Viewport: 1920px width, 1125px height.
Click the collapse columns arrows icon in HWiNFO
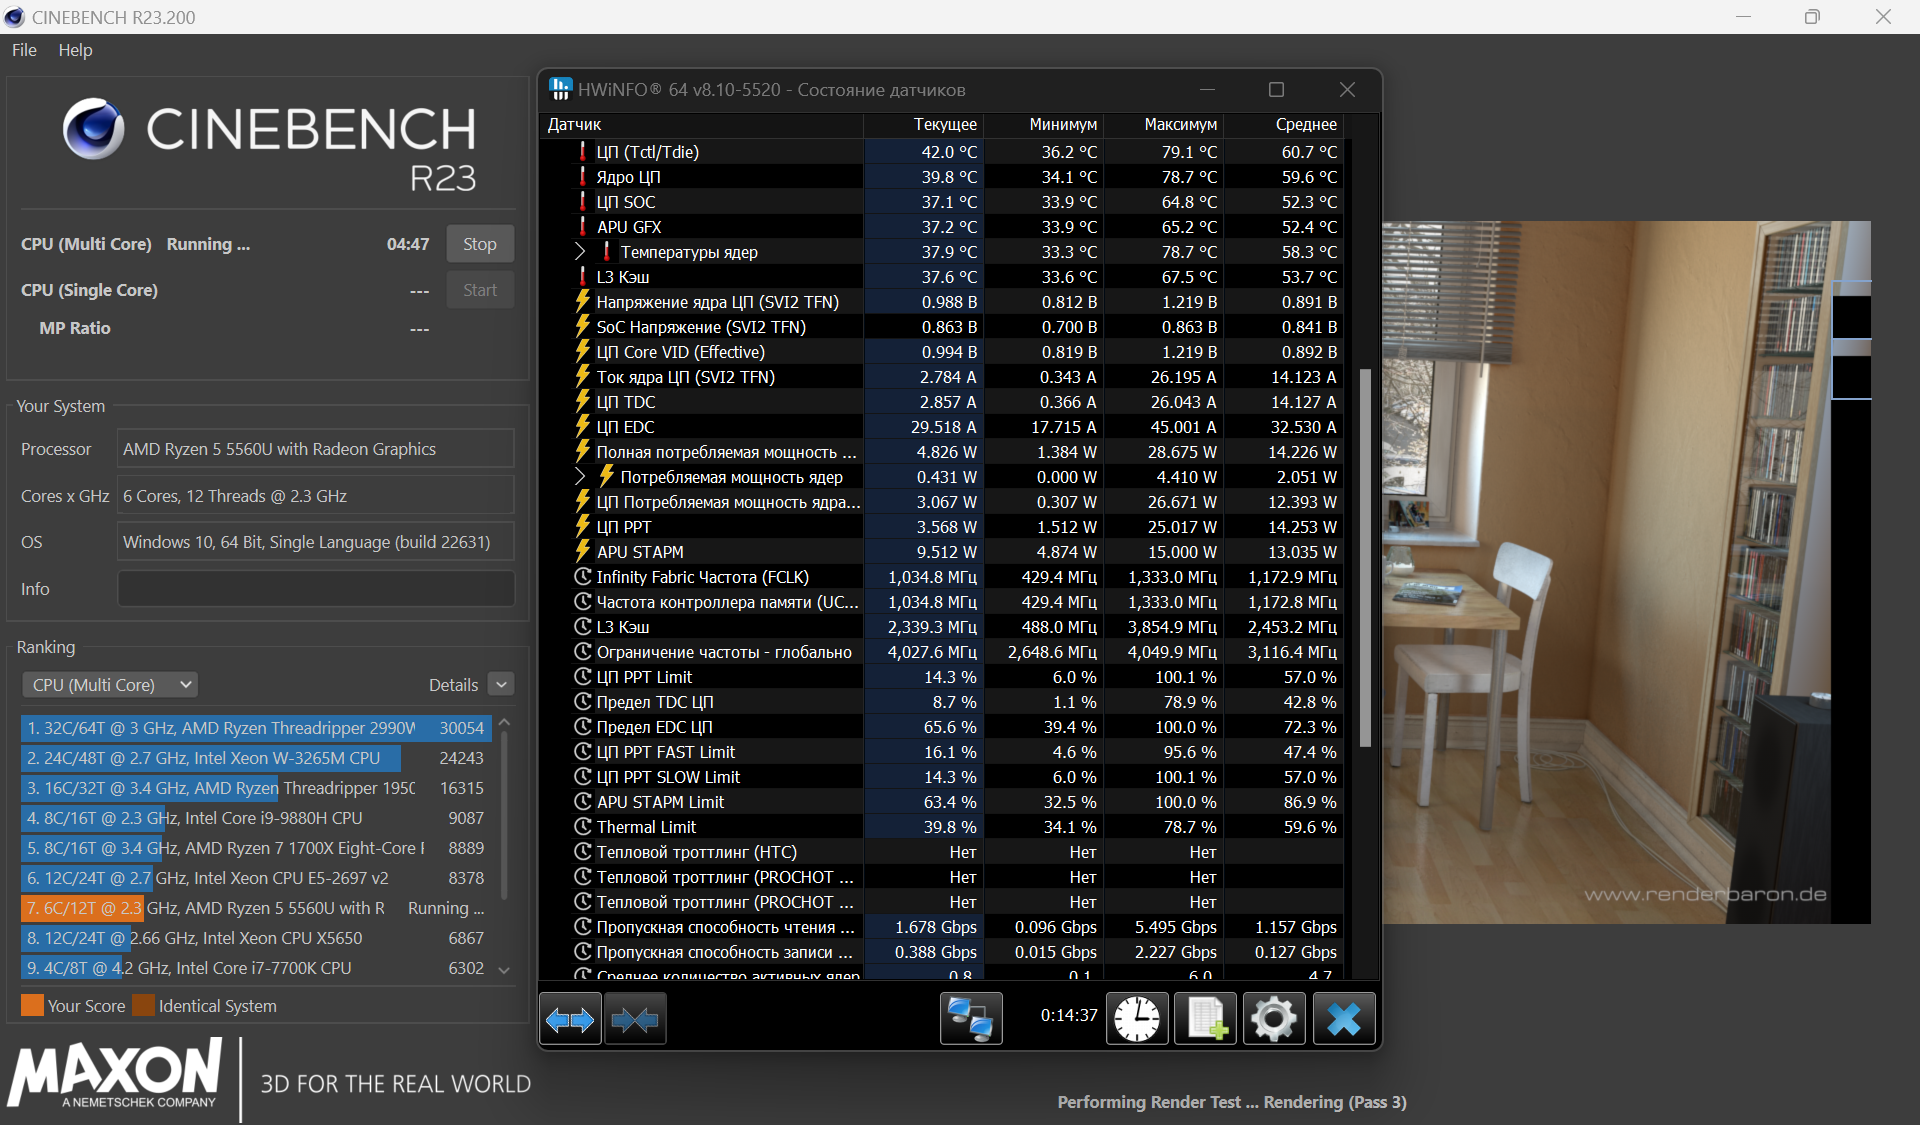click(635, 1020)
